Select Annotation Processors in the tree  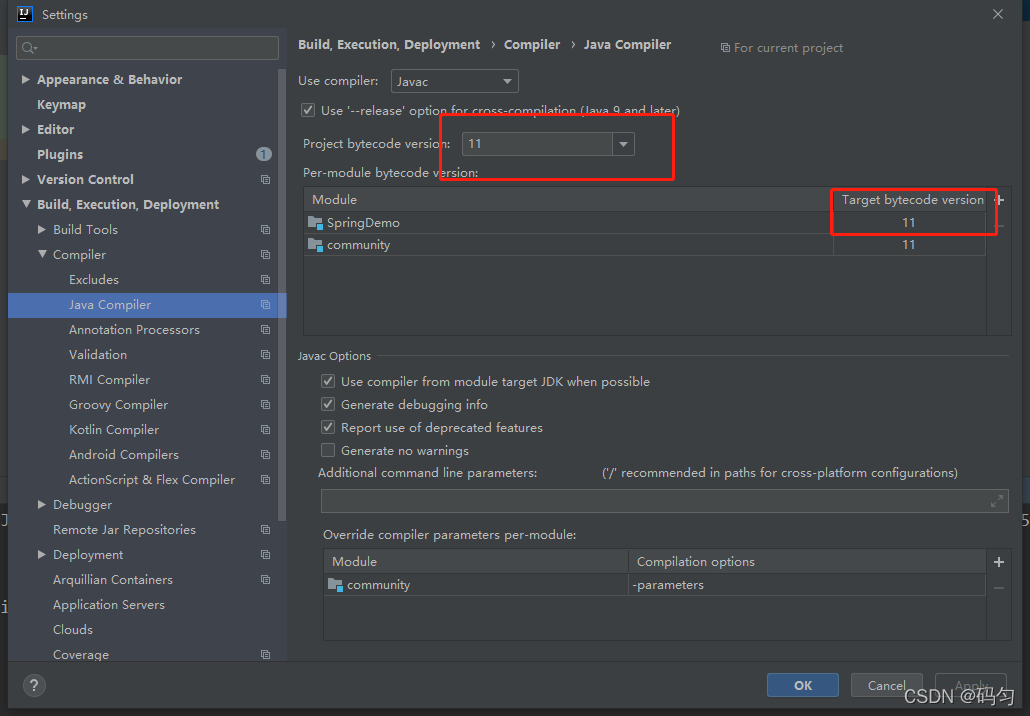[134, 329]
